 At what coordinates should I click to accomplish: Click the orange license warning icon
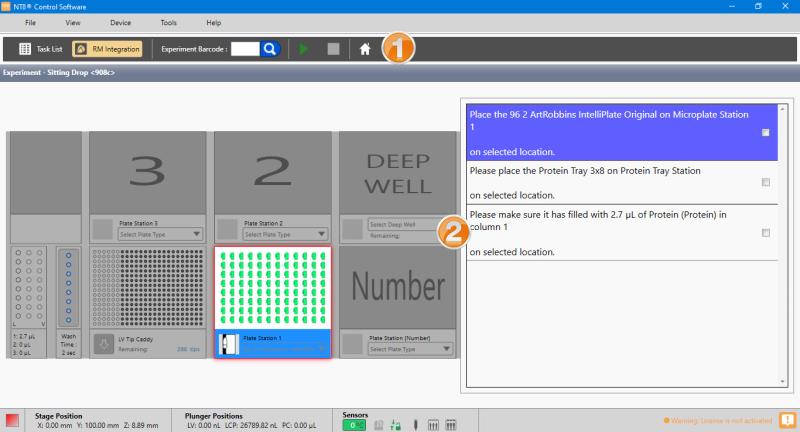787,421
